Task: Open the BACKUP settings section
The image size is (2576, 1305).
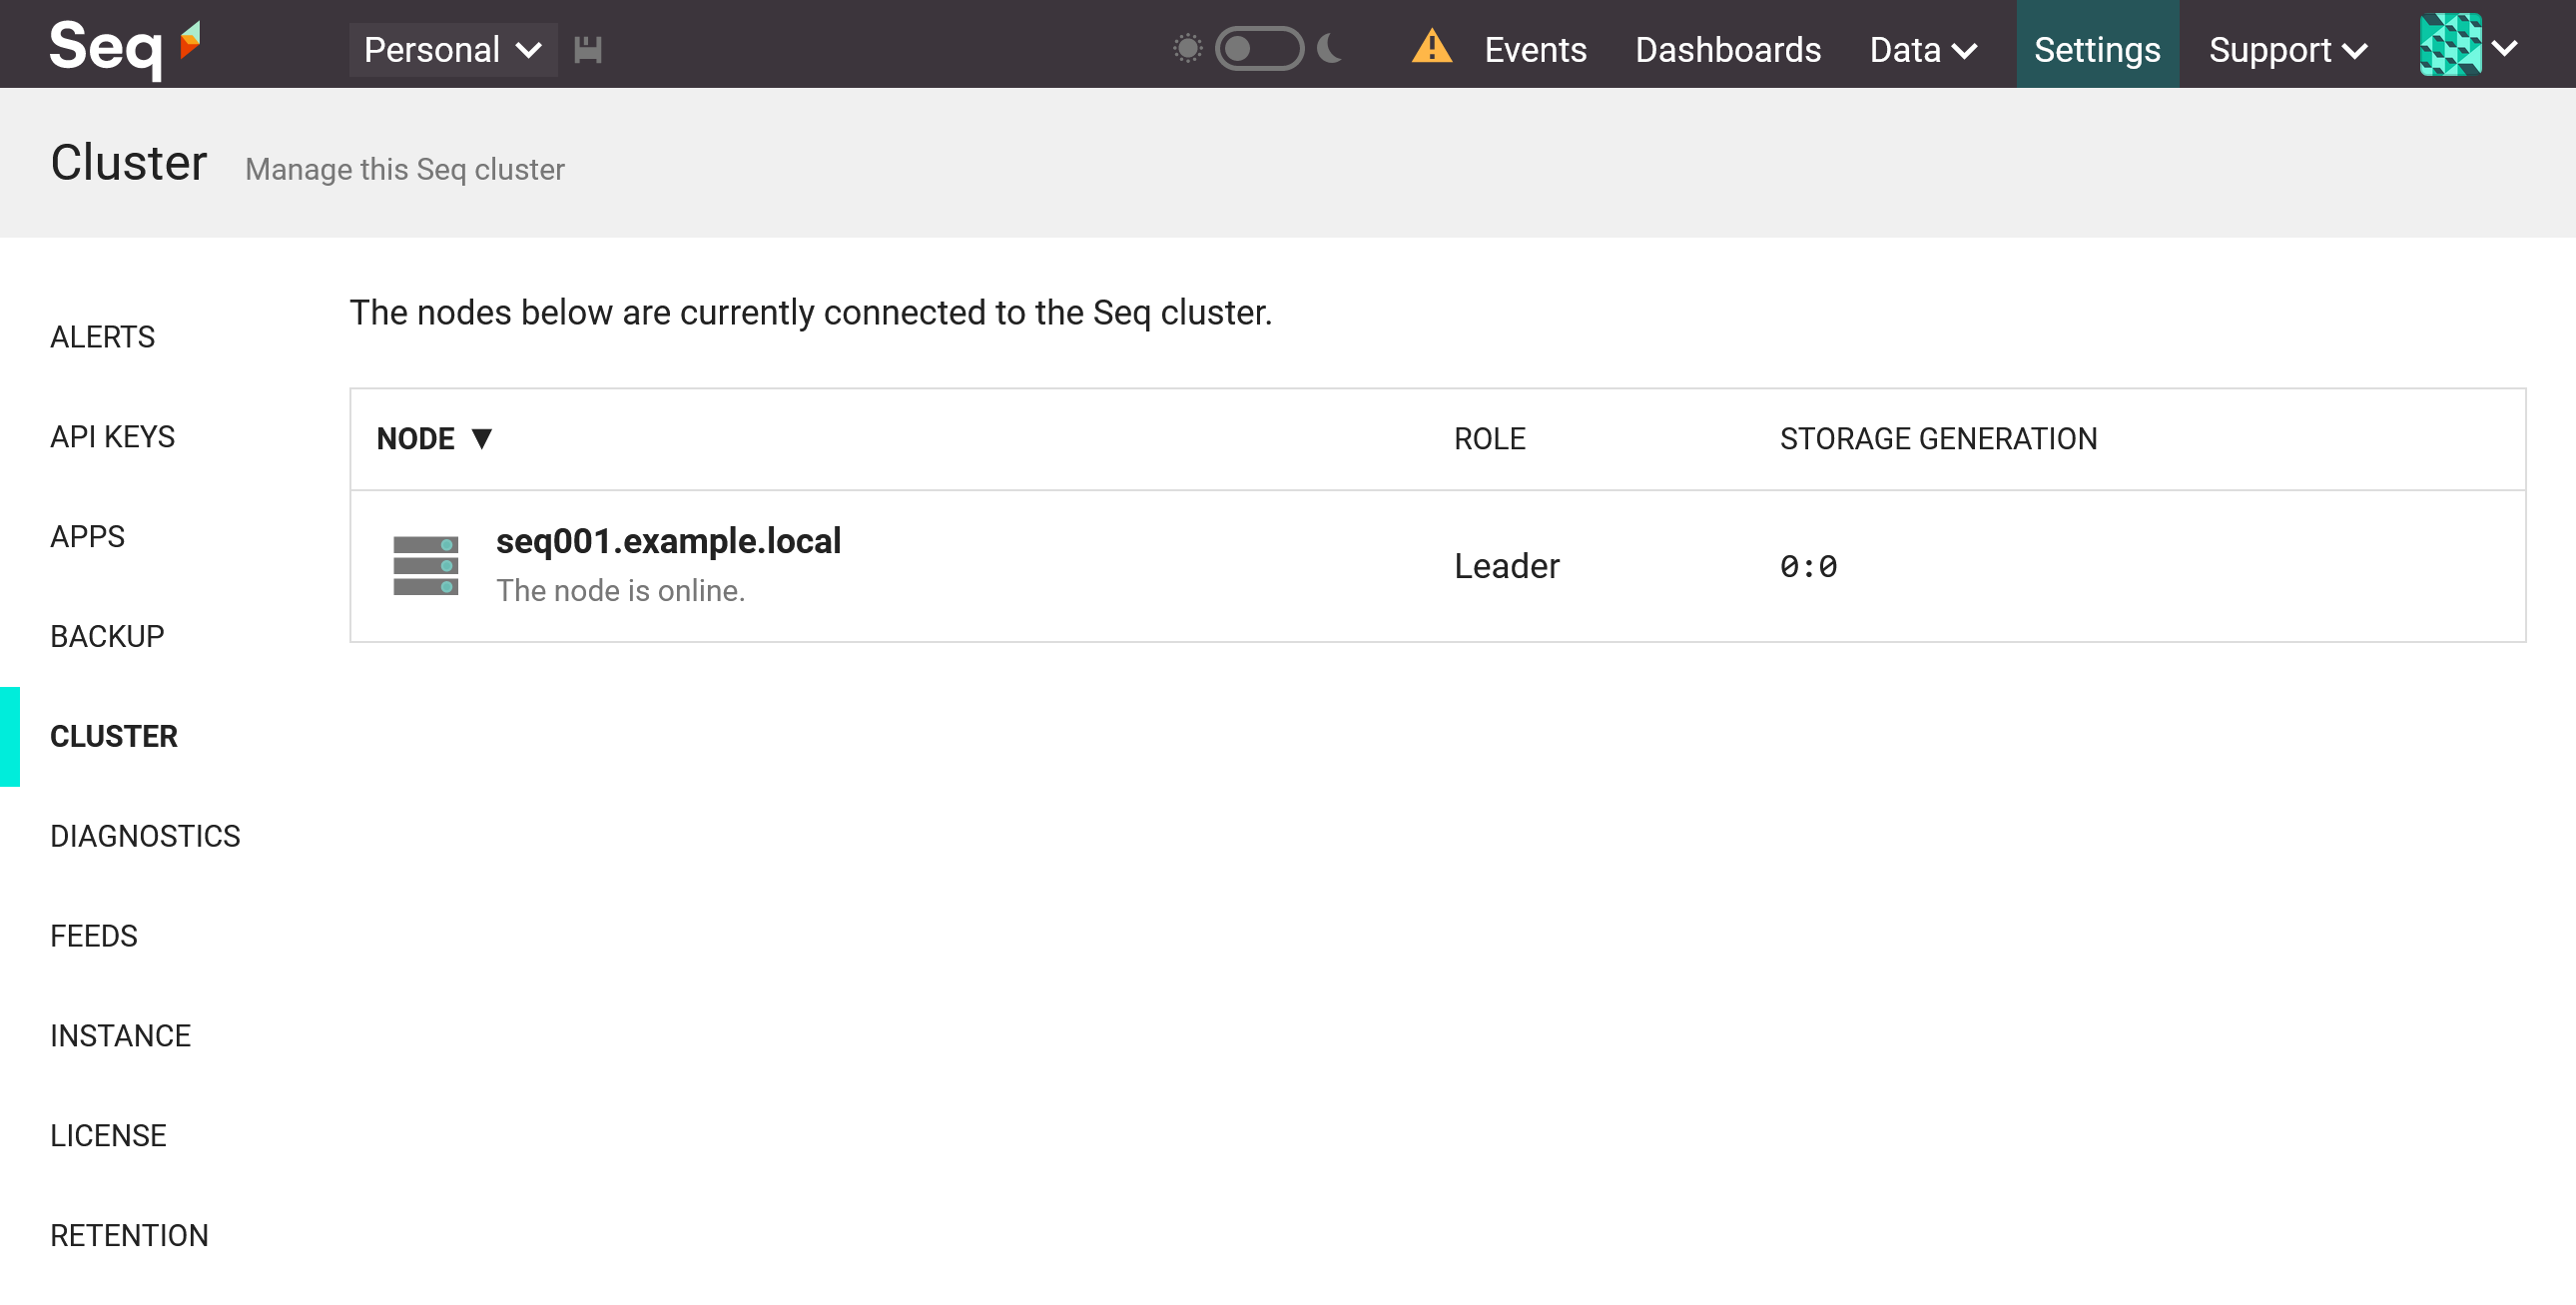Action: [107, 636]
